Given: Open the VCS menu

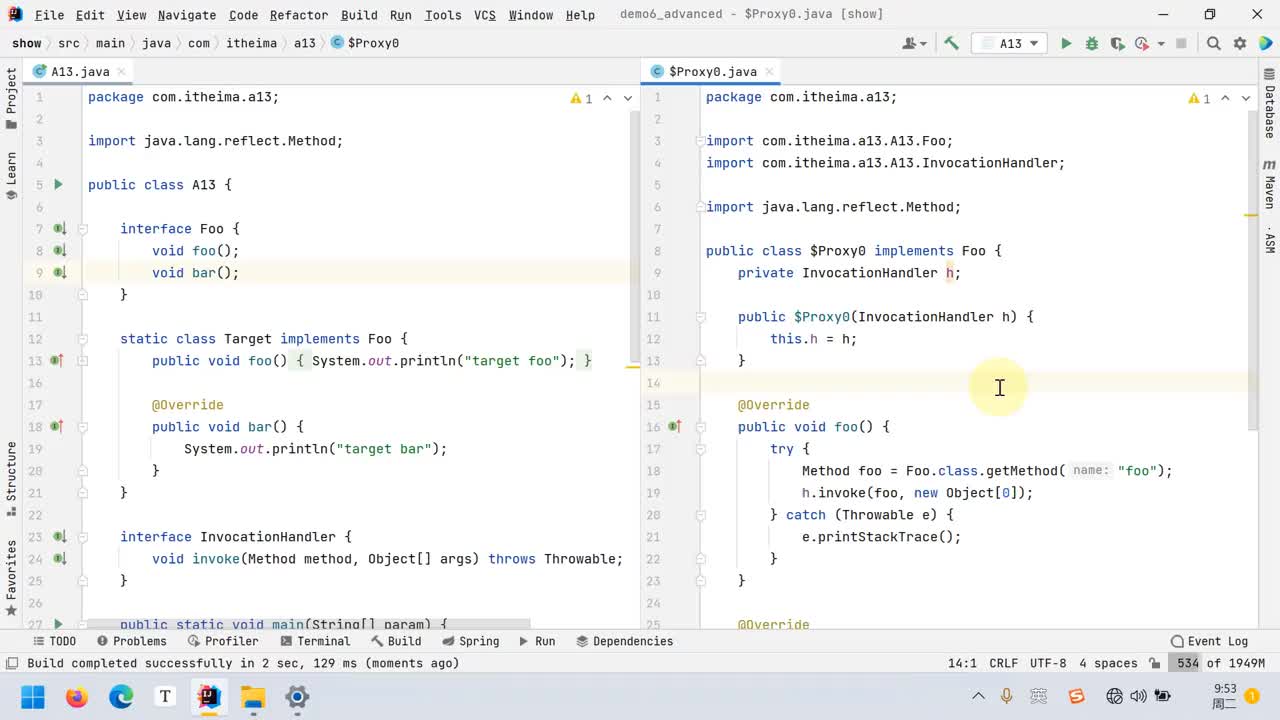Looking at the screenshot, I should 485,15.
